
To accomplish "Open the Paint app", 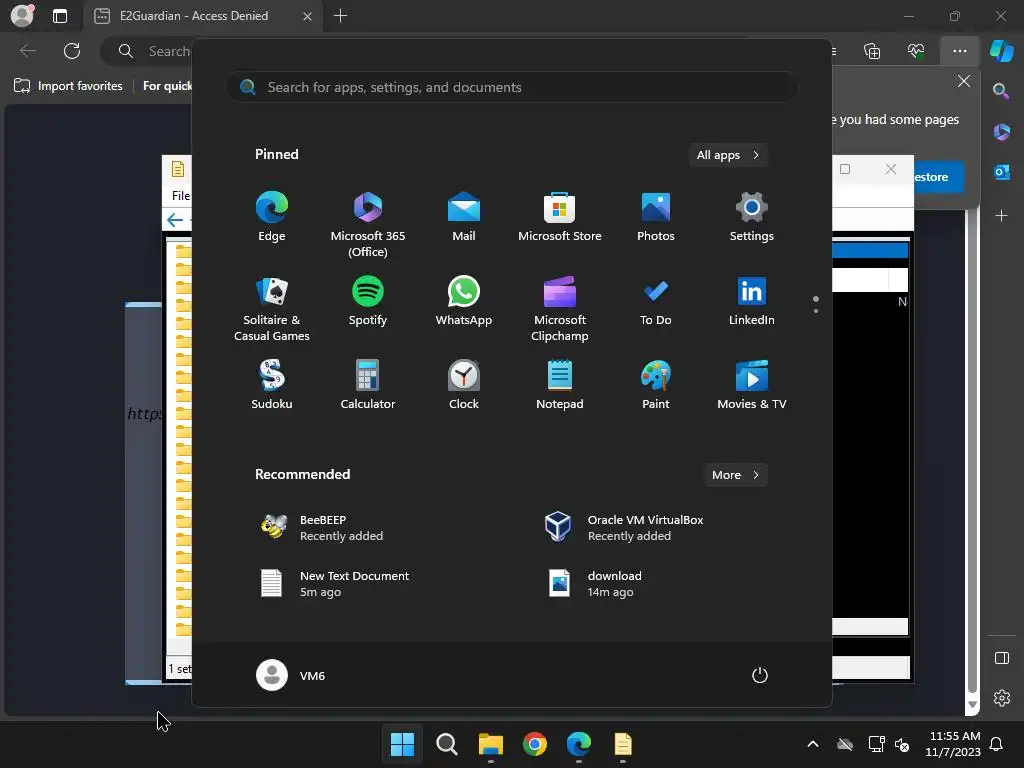I will coord(656,385).
